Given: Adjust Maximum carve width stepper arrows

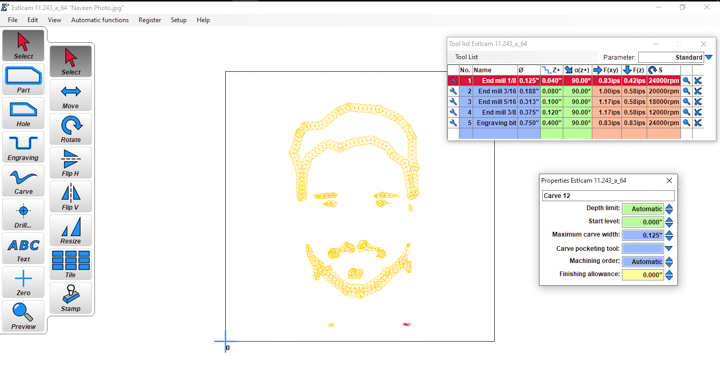Looking at the screenshot, I should (x=669, y=235).
